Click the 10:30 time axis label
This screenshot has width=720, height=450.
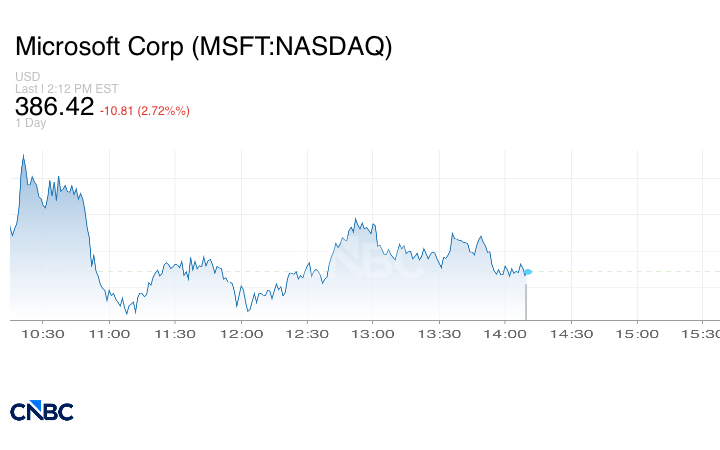tap(44, 334)
